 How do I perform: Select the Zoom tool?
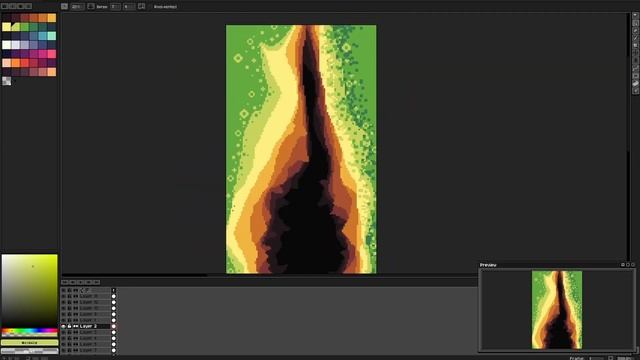(636, 45)
